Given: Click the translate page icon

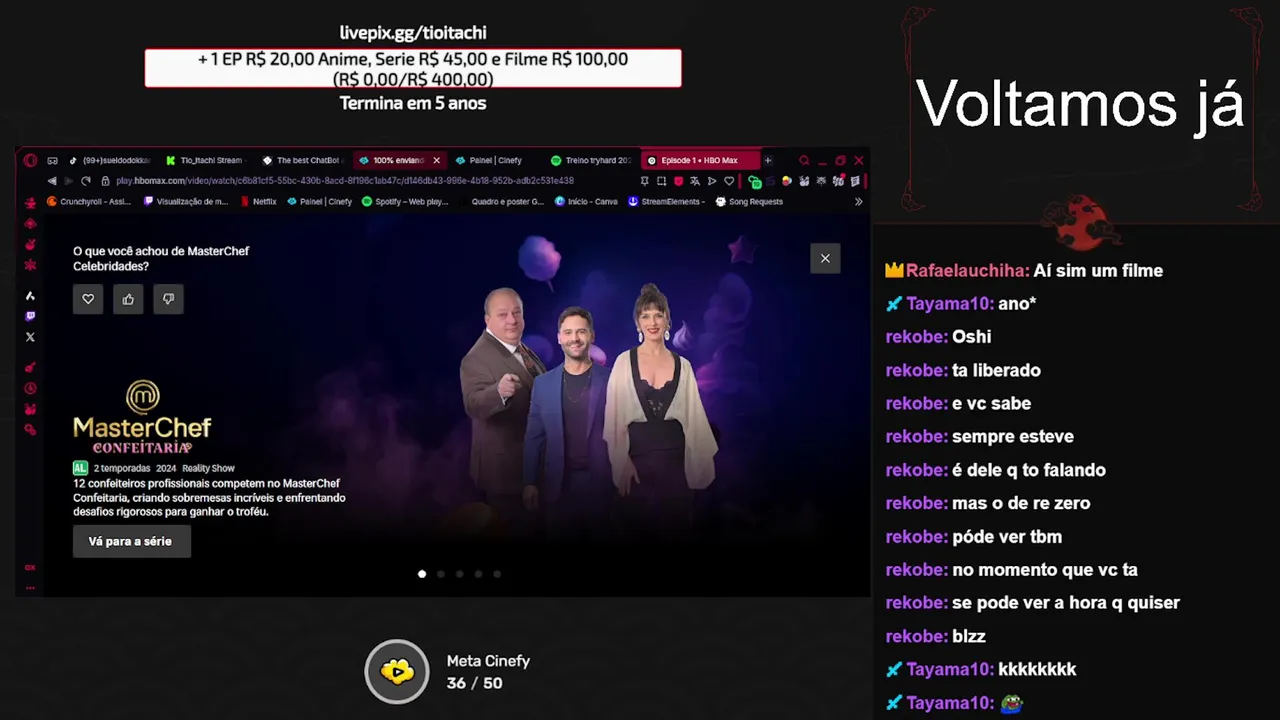Looking at the screenshot, I should tap(695, 181).
